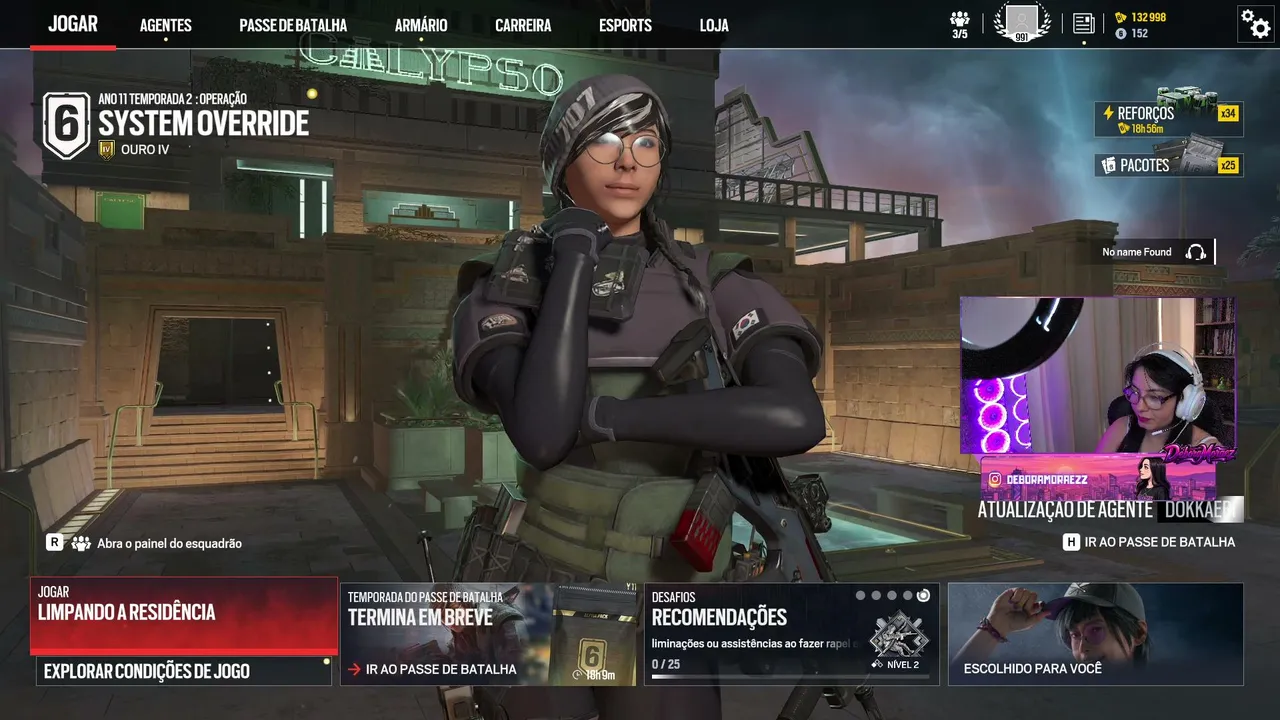Open the Termina em Breve battle pass card
The width and height of the screenshot is (1280, 720).
click(488, 634)
